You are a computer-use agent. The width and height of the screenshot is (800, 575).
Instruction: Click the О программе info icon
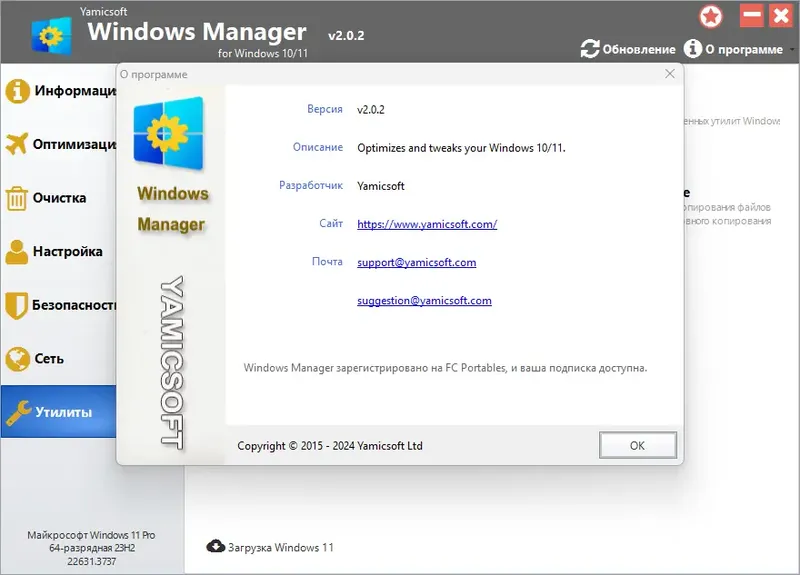click(692, 49)
